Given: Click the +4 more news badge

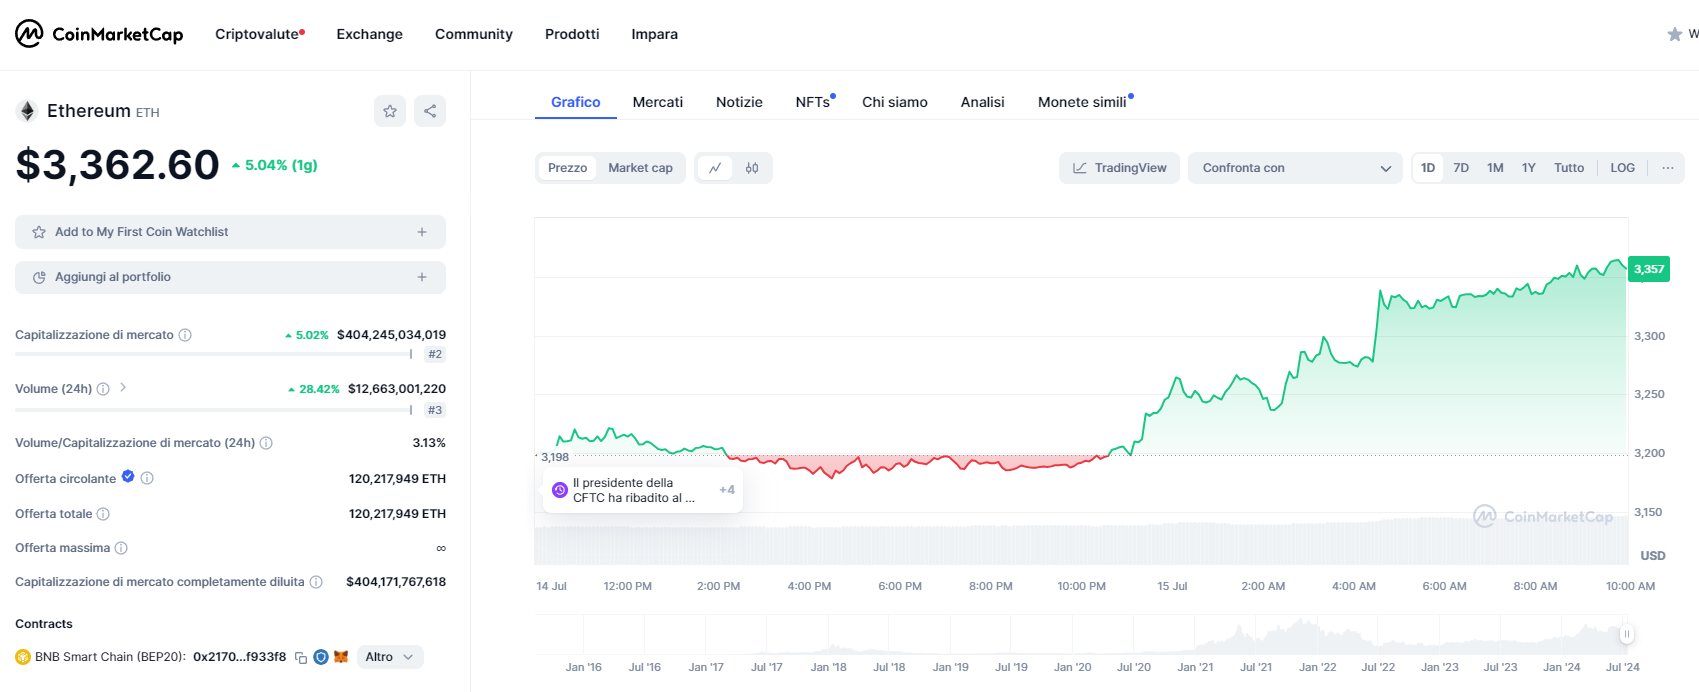Looking at the screenshot, I should (727, 490).
